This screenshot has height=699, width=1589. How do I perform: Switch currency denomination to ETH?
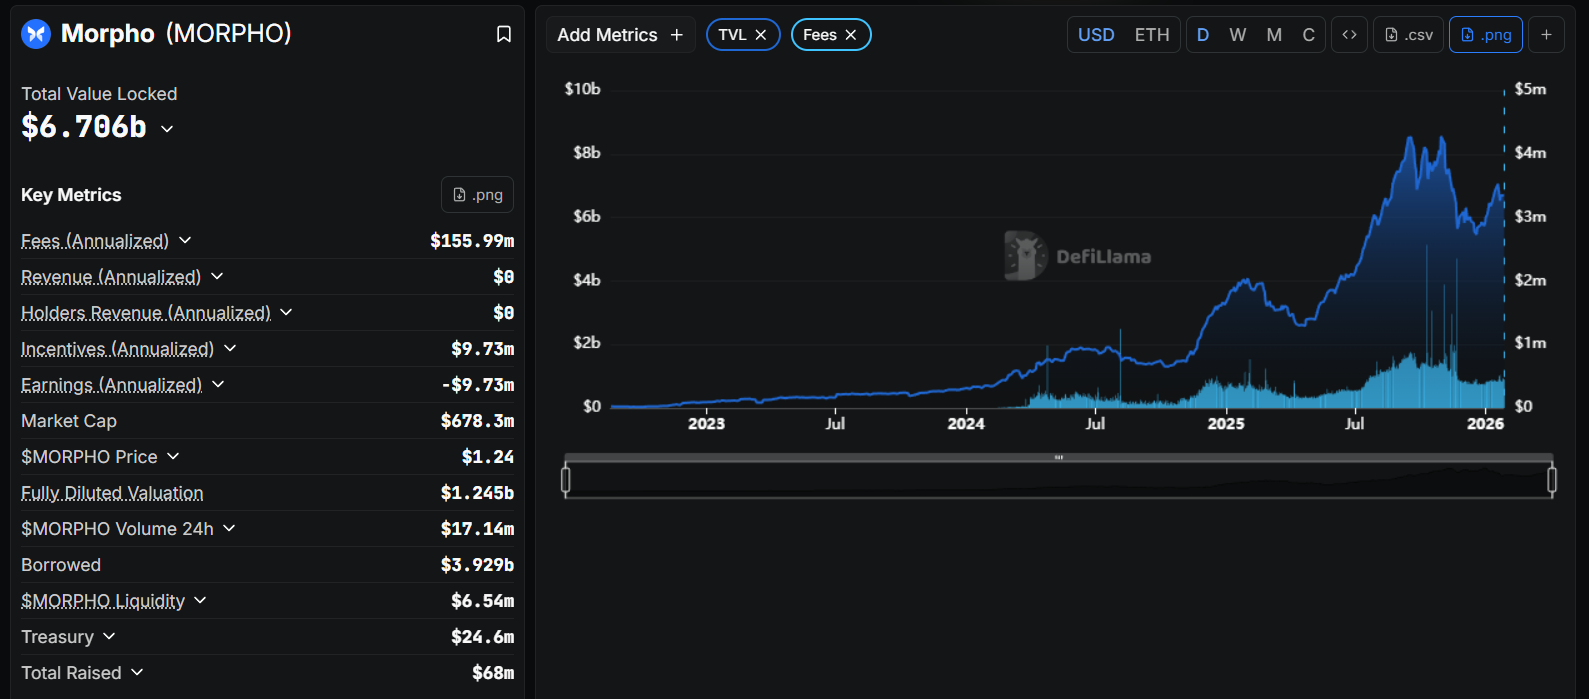pyautogui.click(x=1151, y=35)
